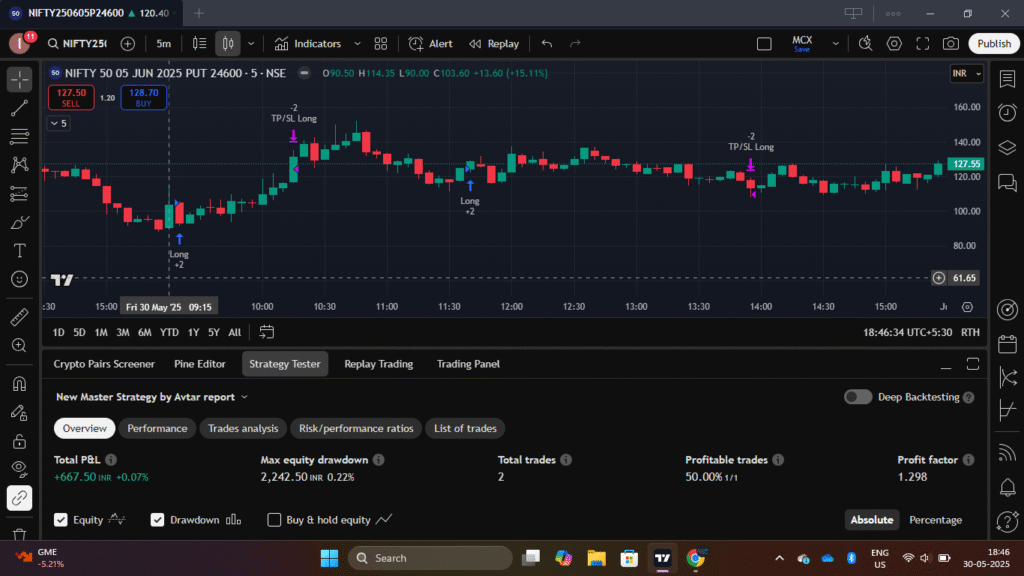Publish the chart idea
The width and height of the screenshot is (1024, 576).
click(994, 44)
